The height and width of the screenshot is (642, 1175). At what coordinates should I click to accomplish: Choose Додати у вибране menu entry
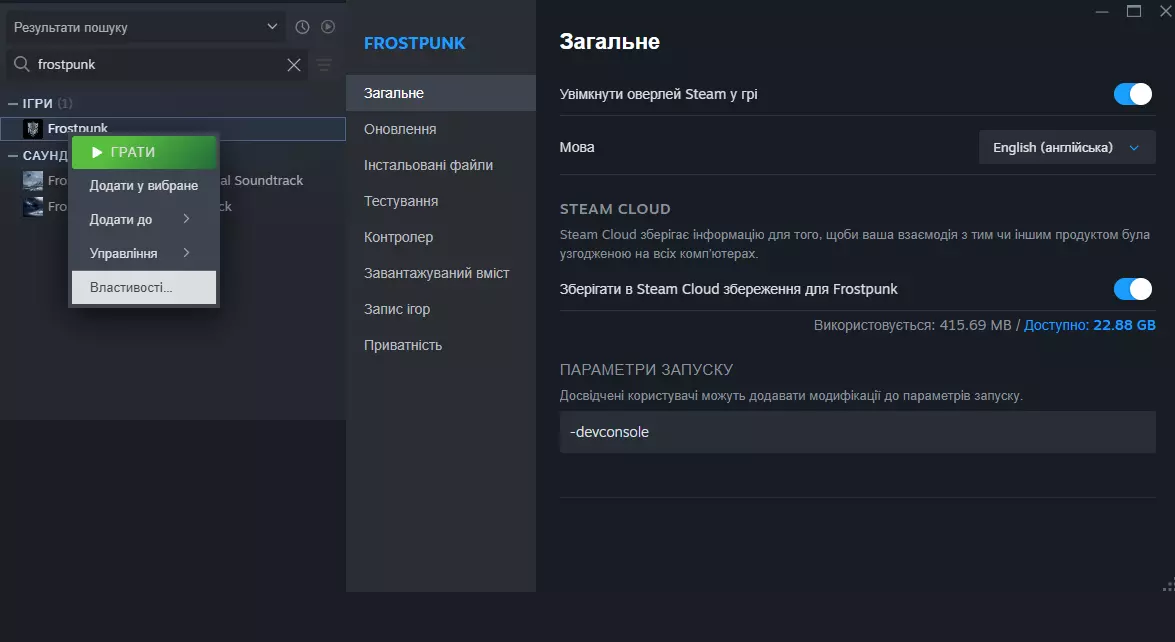click(144, 186)
